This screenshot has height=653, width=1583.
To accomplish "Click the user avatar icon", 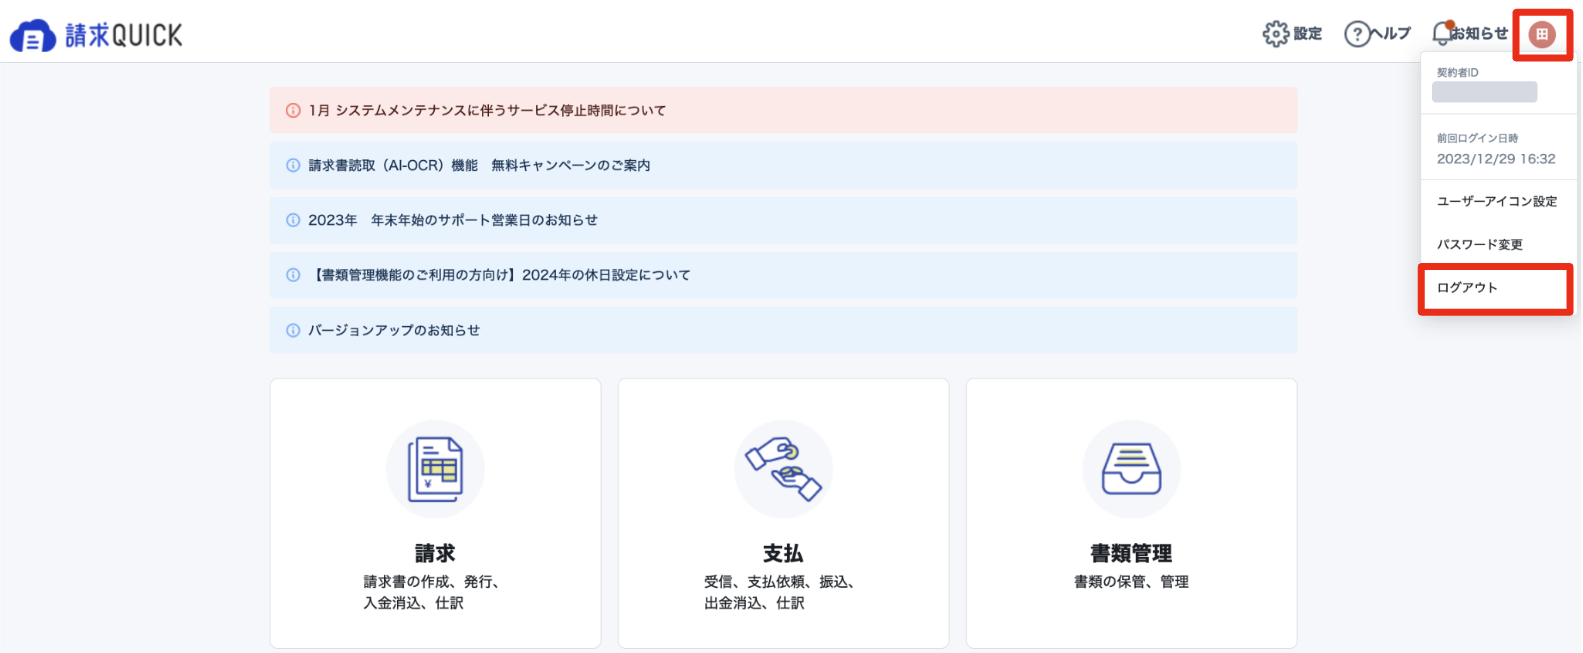I will click(x=1542, y=34).
